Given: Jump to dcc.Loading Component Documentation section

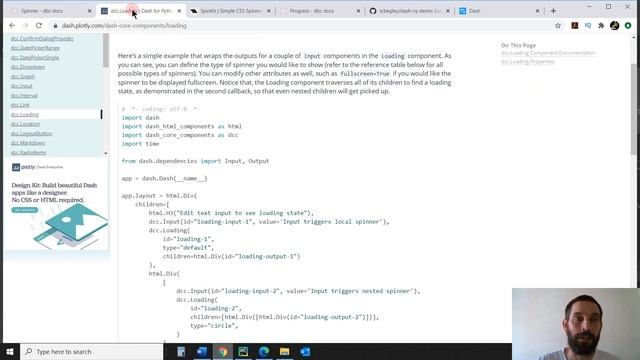Looking at the screenshot, I should pyautogui.click(x=548, y=53).
